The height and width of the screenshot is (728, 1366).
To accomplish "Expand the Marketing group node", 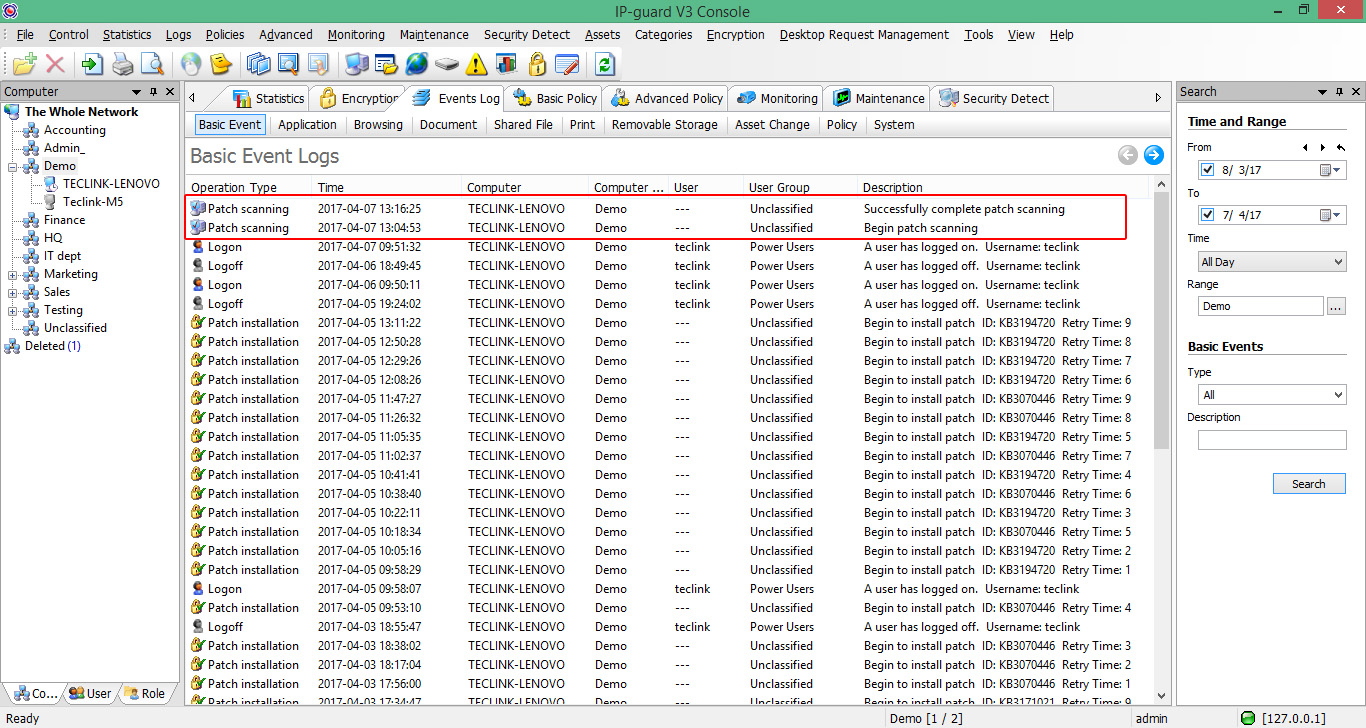I will click(x=13, y=274).
